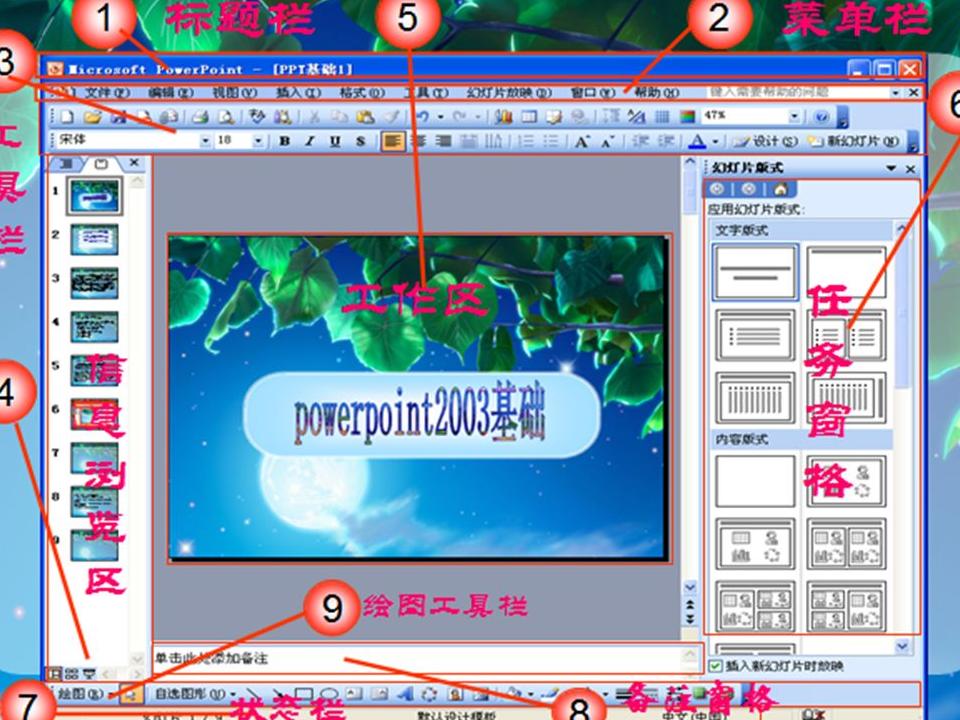Insert a chart using the chart icon
This screenshot has width=960, height=720.
503,116
